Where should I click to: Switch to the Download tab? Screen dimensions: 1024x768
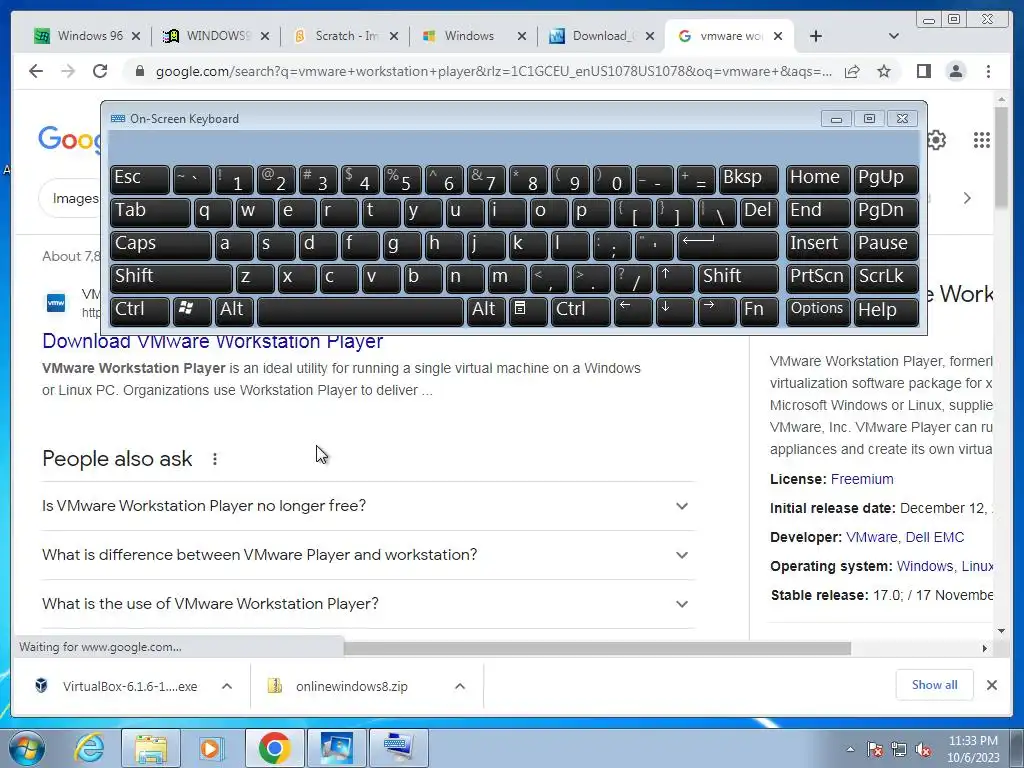coord(602,36)
